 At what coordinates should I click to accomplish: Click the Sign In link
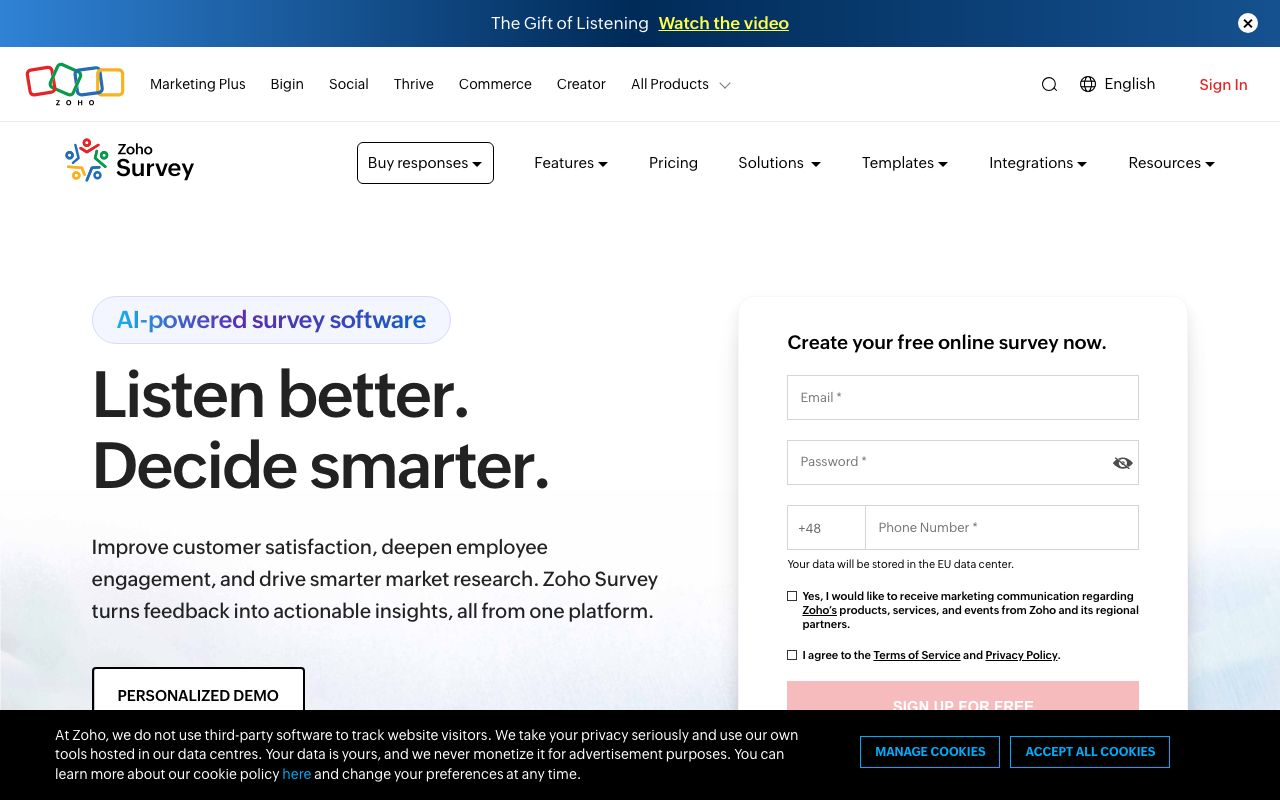1223,85
